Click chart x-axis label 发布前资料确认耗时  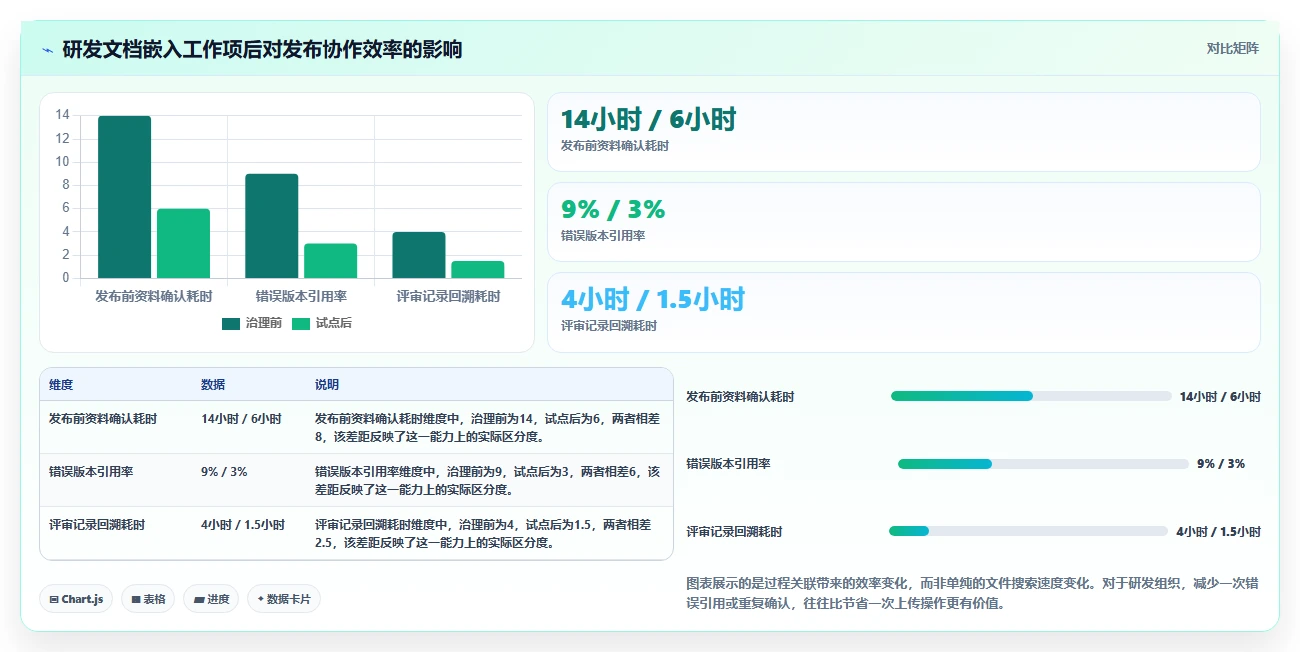(x=154, y=297)
